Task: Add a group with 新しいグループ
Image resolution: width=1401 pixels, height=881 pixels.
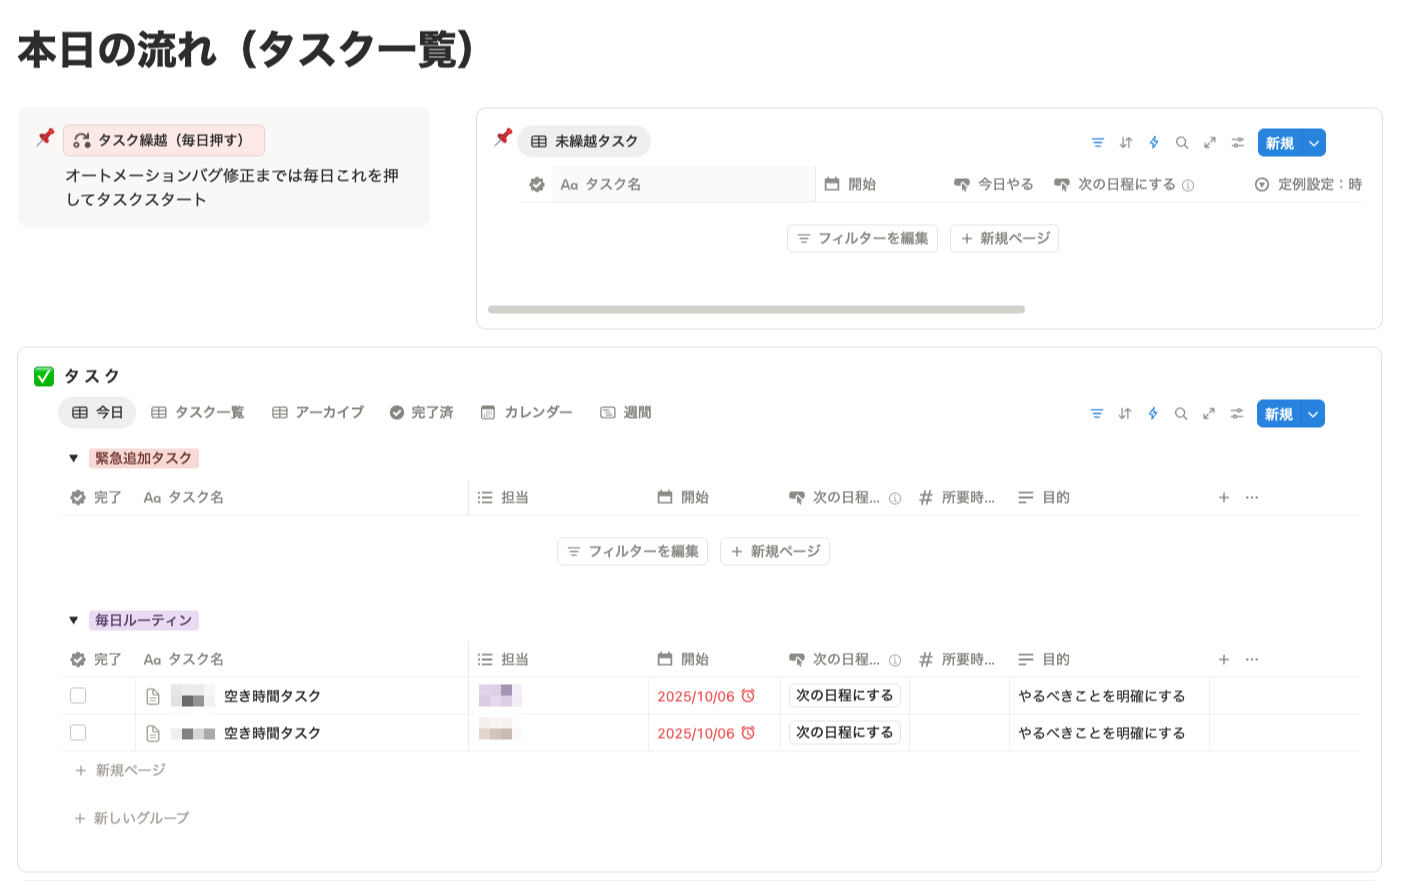Action: click(132, 818)
